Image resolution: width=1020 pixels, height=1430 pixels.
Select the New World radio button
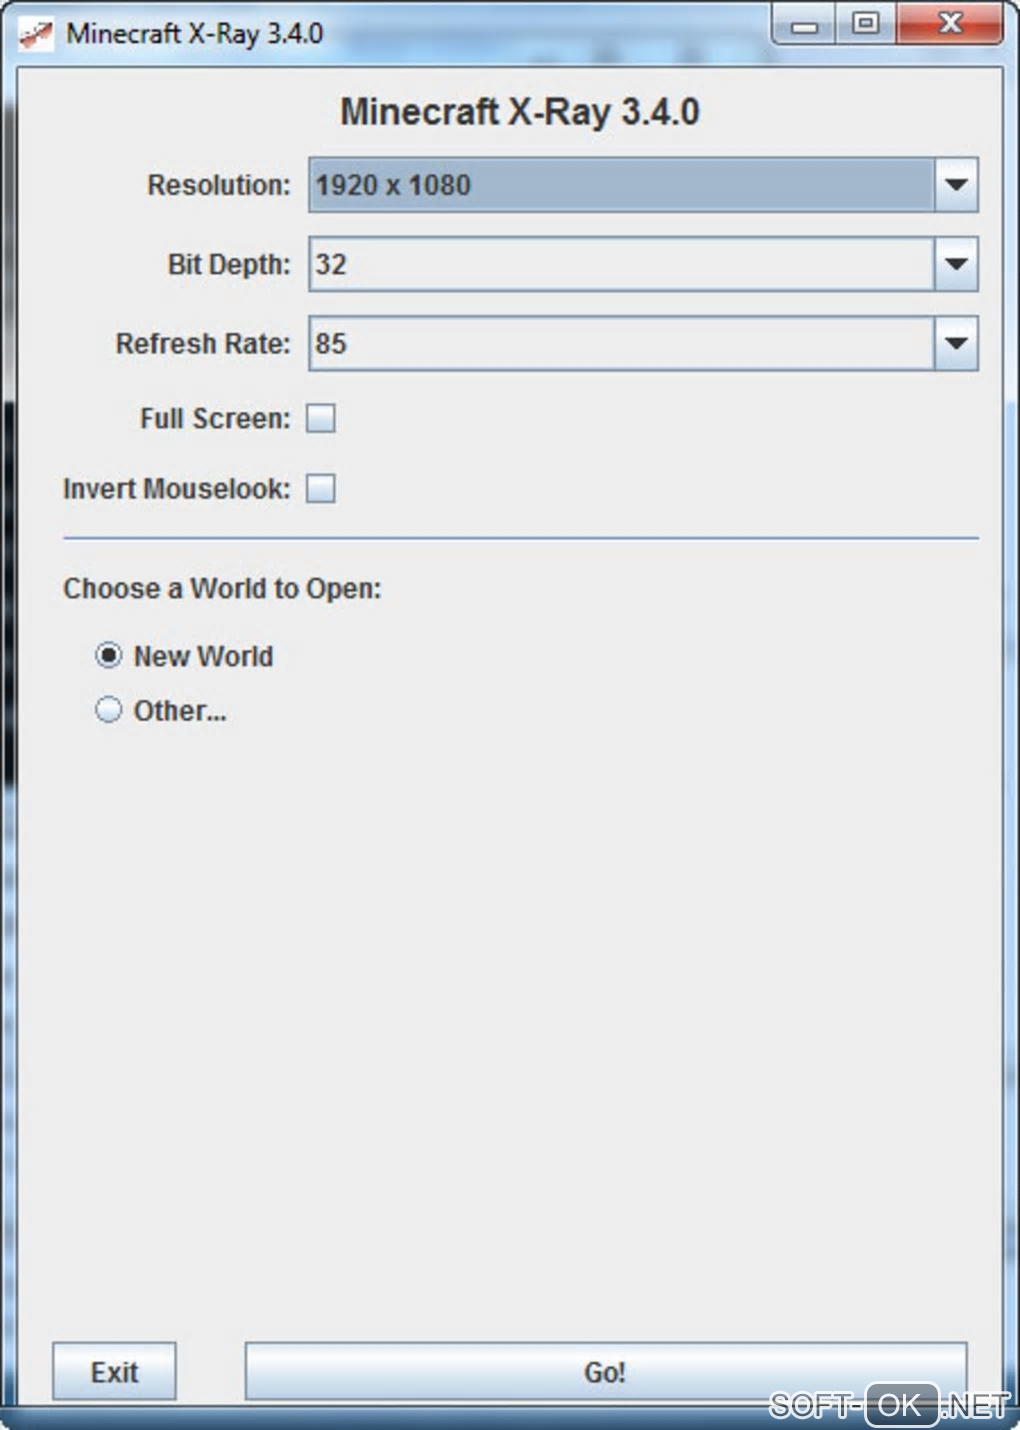pyautogui.click(x=108, y=656)
